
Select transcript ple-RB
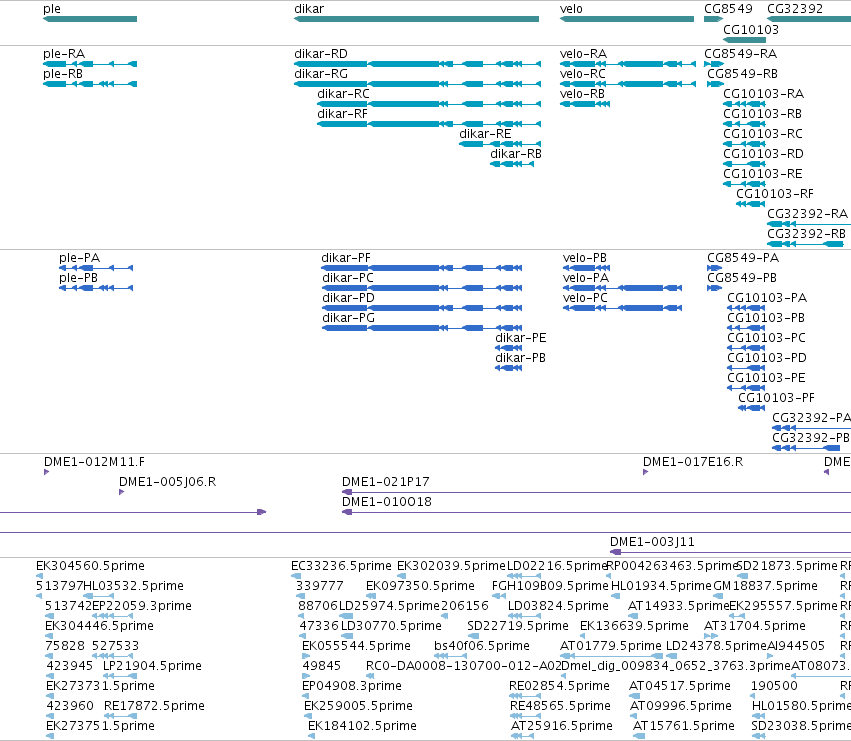tap(63, 74)
